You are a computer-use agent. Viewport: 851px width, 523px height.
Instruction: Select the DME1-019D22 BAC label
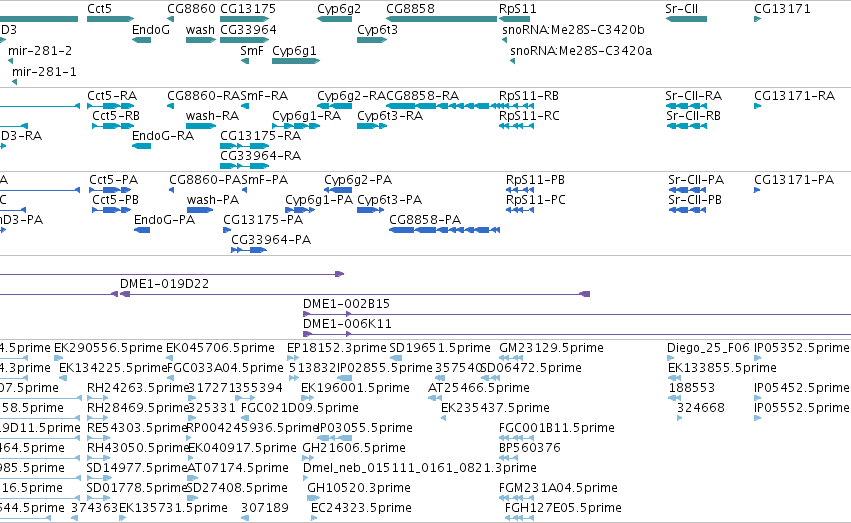(x=164, y=284)
